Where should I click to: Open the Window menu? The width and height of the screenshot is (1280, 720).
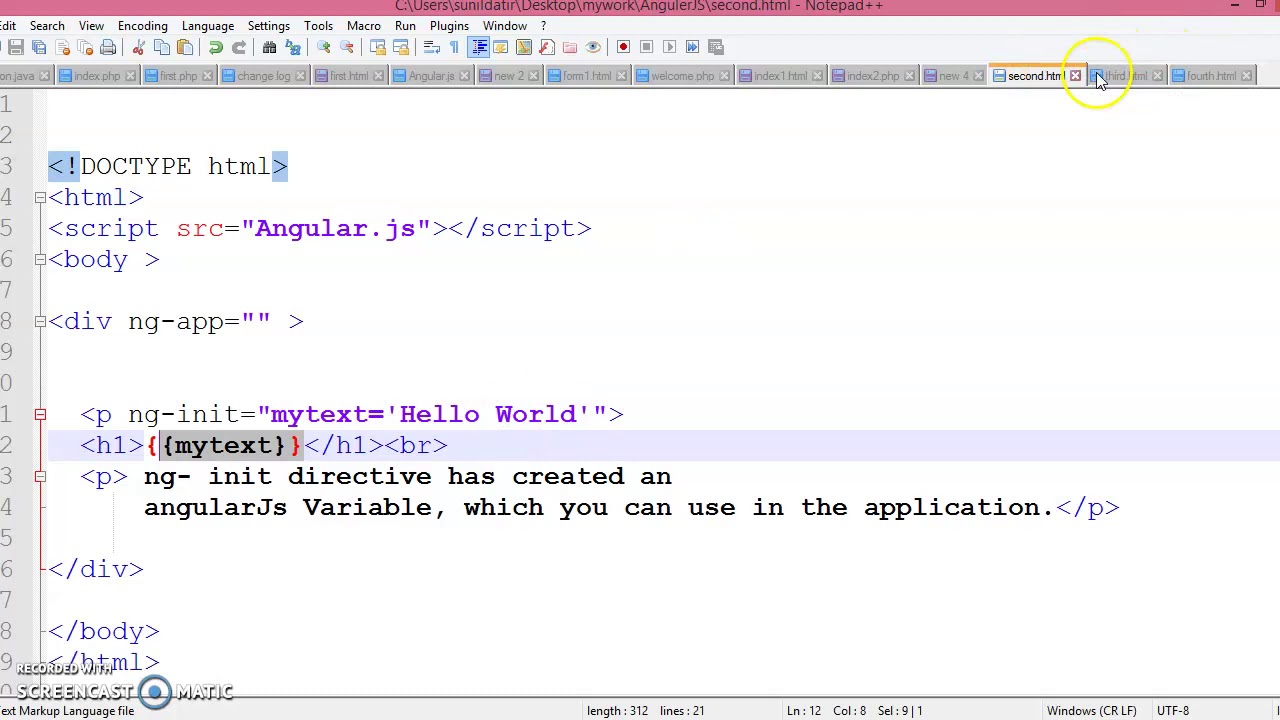pos(505,26)
